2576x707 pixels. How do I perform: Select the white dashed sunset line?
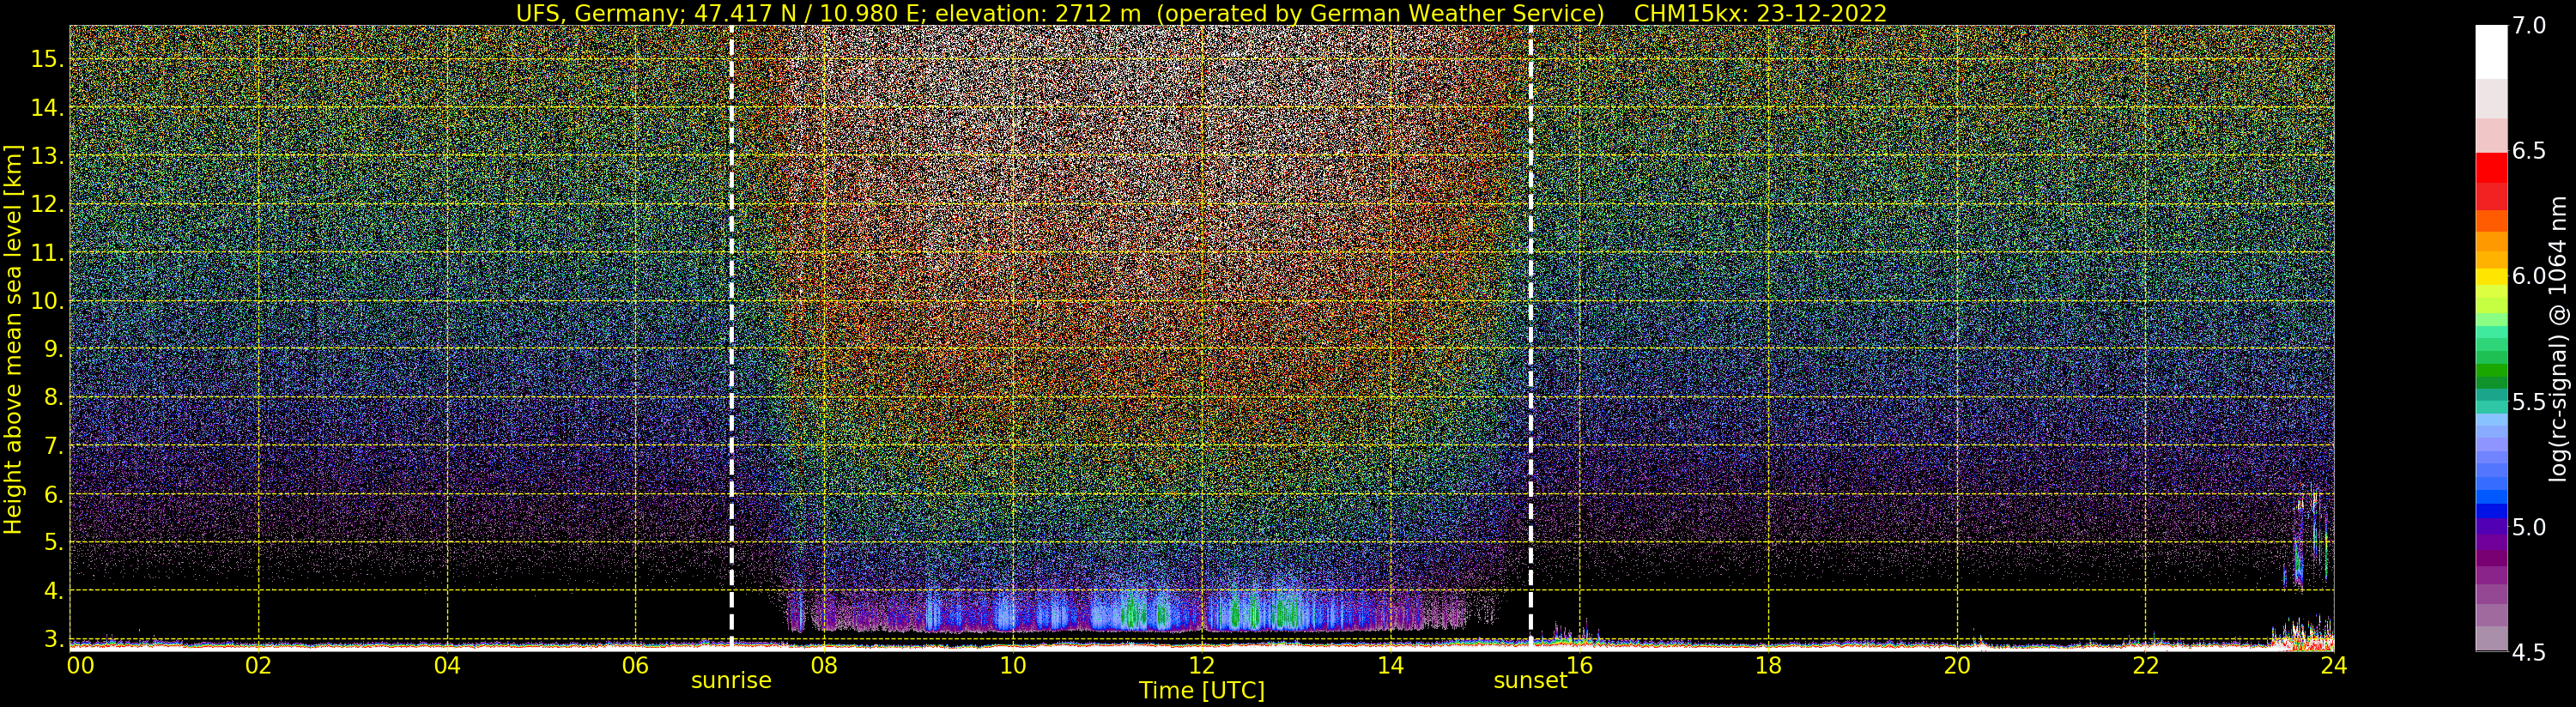(x=1530, y=338)
